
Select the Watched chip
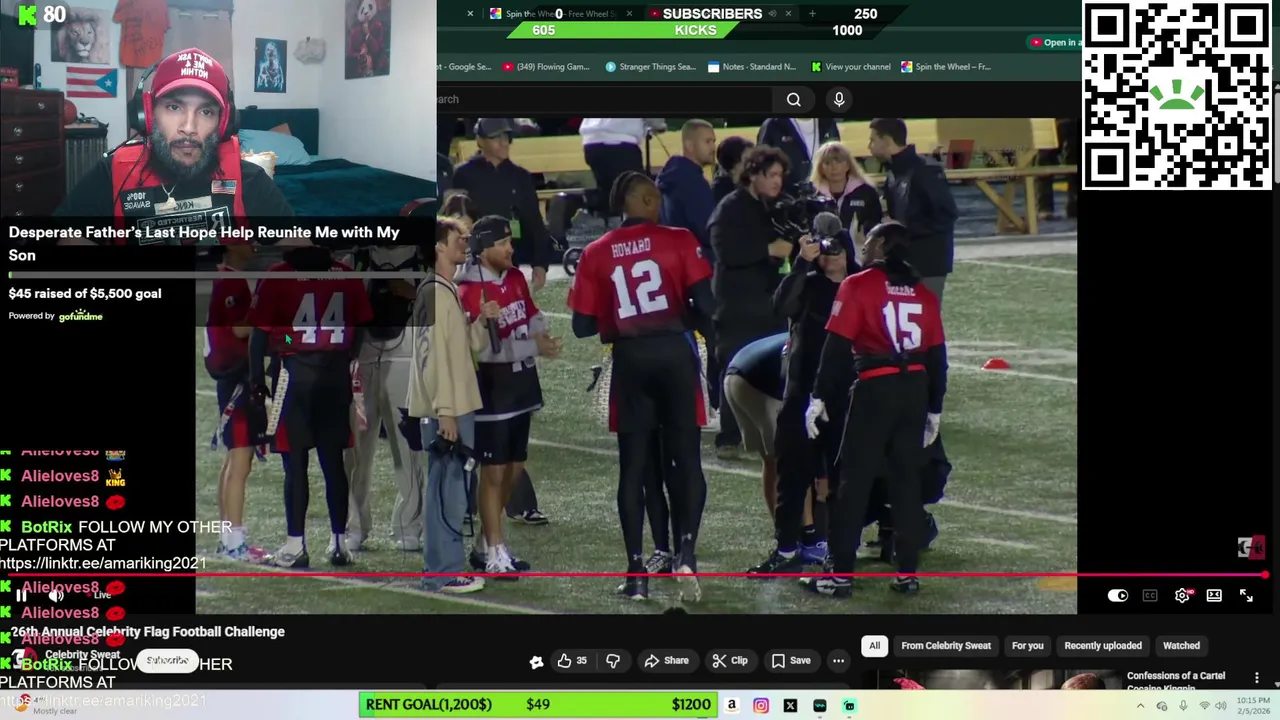point(1181,645)
